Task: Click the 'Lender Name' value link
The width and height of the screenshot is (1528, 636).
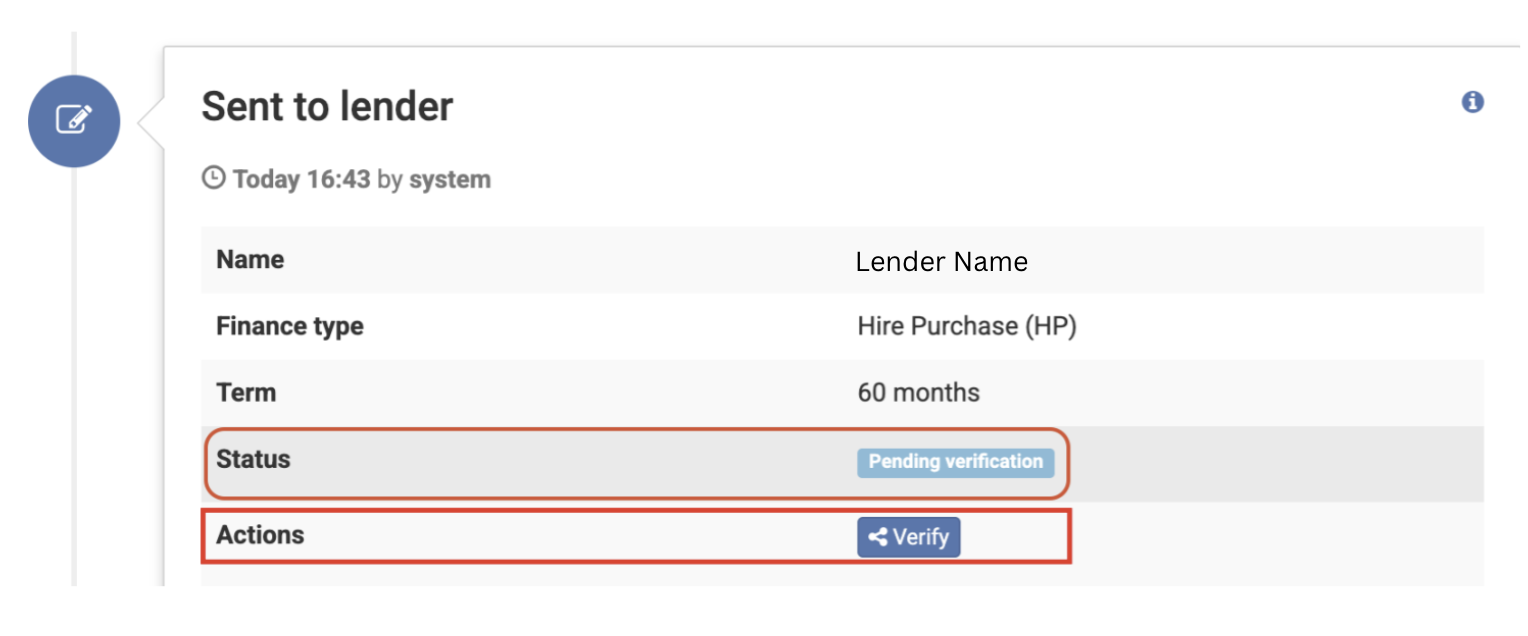Action: 941,261
